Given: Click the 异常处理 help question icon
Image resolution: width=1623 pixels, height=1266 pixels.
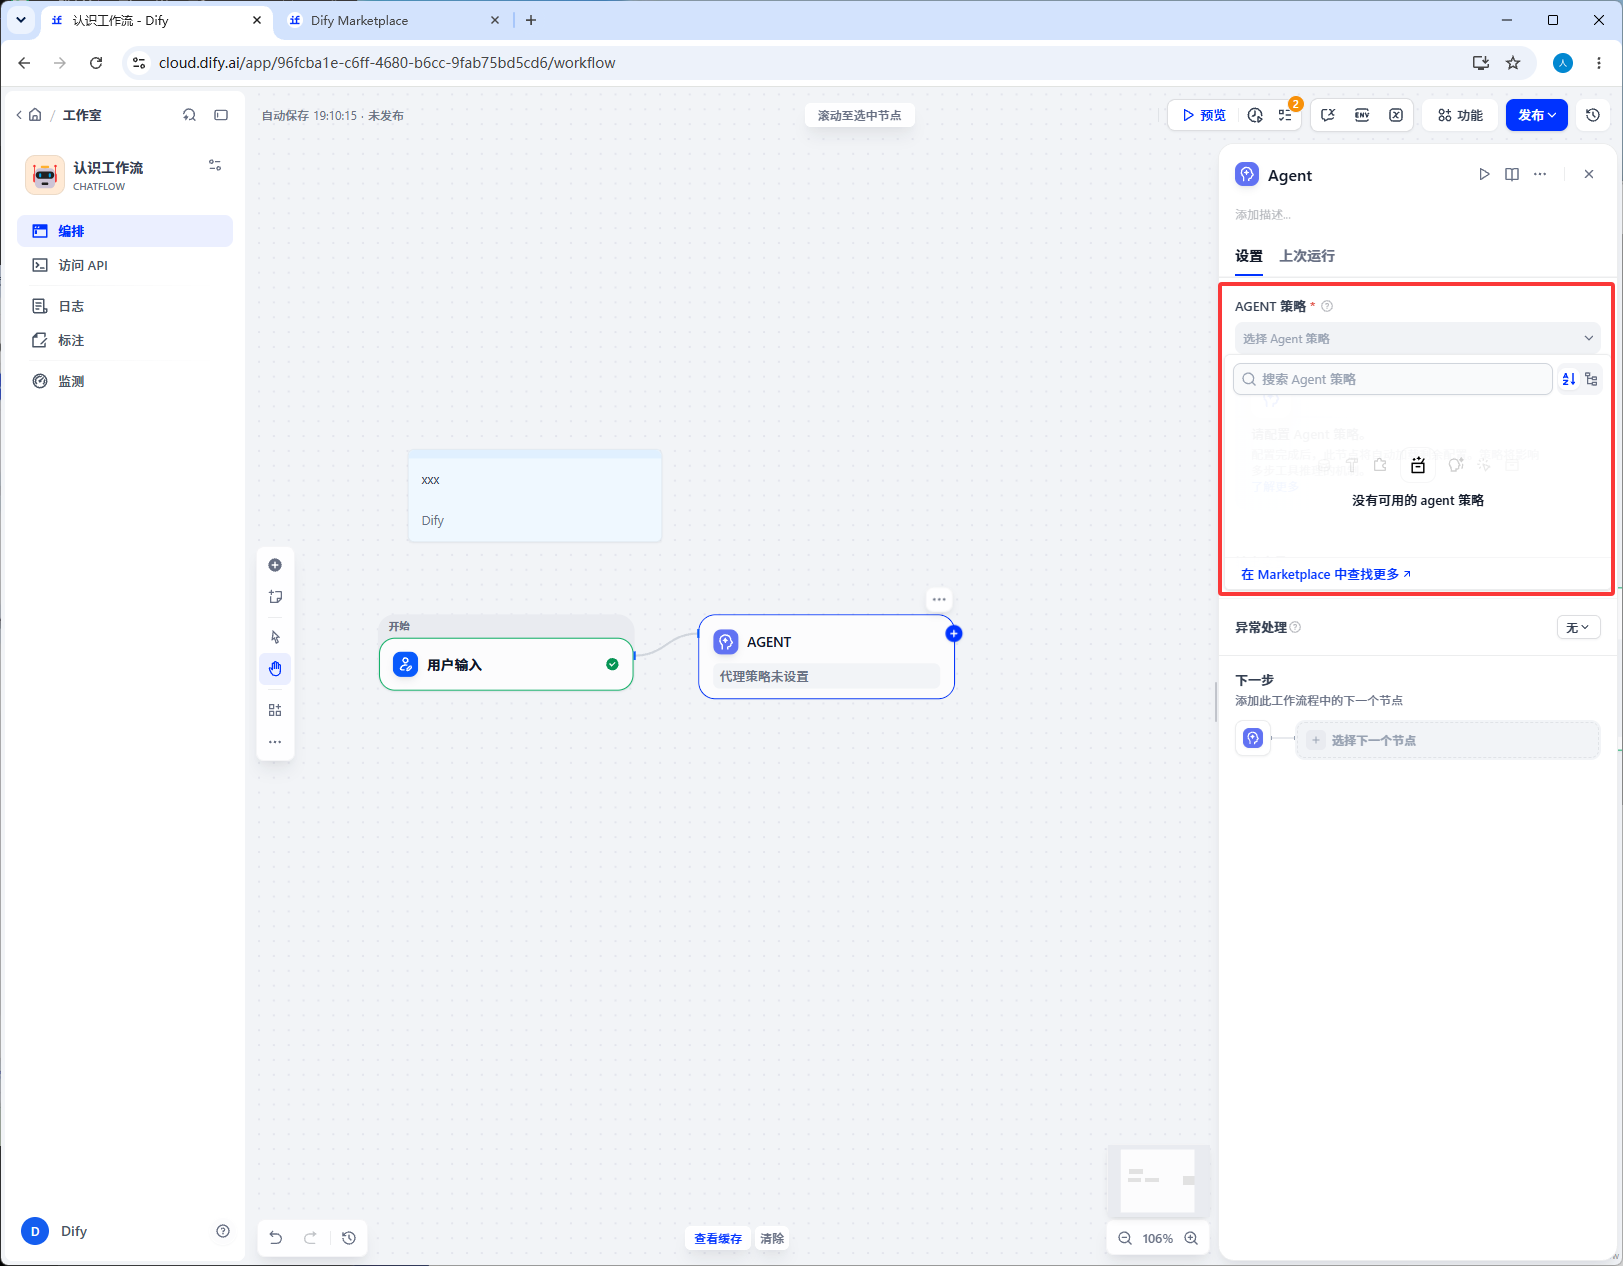Looking at the screenshot, I should click(x=1295, y=627).
